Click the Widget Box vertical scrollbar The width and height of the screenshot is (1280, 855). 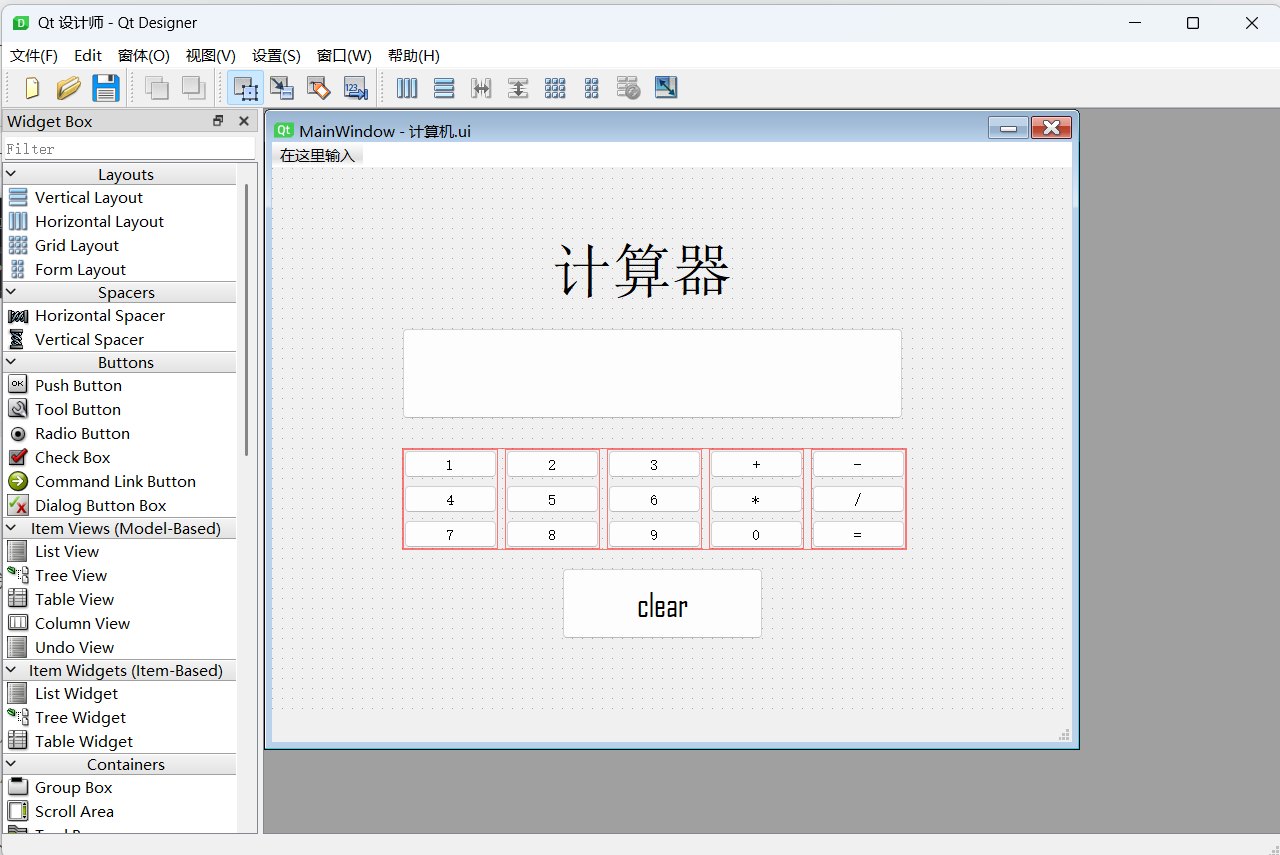pos(247,320)
